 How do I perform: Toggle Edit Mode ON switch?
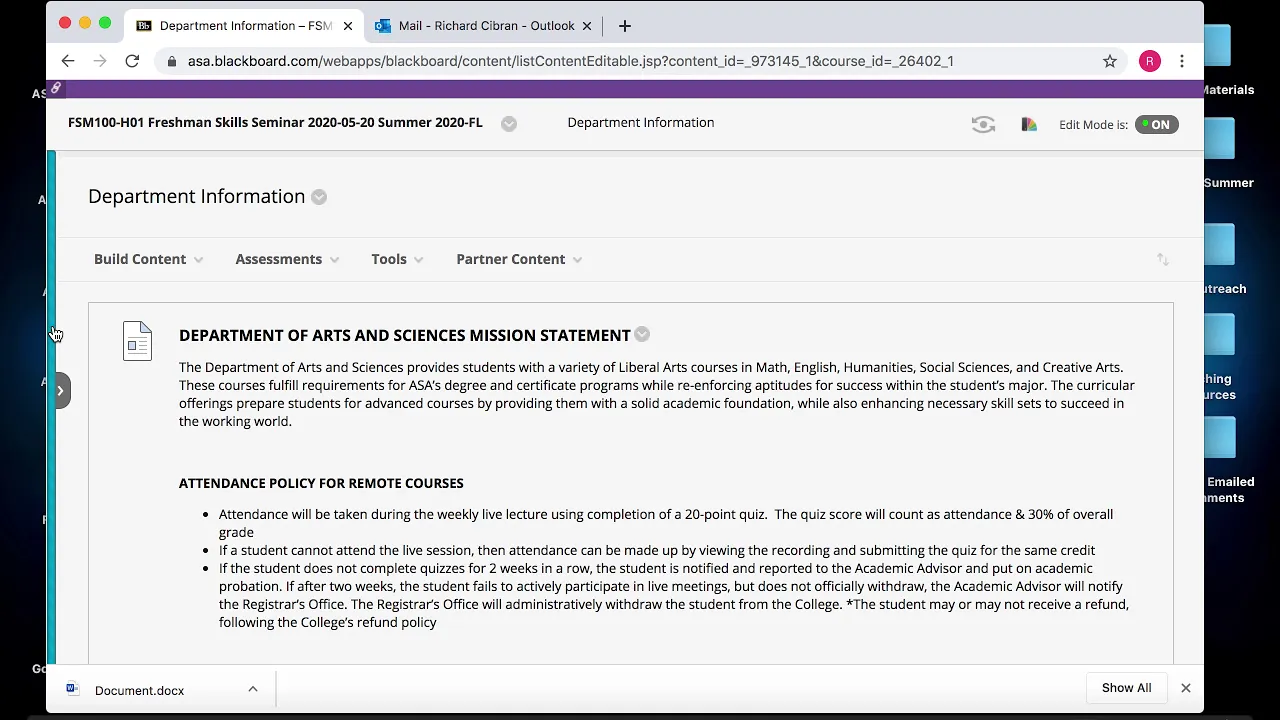click(x=1157, y=125)
